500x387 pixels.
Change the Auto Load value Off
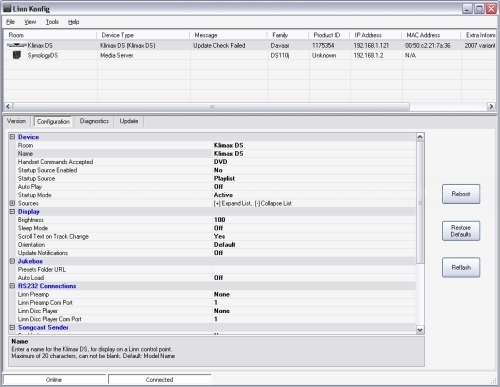pos(314,278)
